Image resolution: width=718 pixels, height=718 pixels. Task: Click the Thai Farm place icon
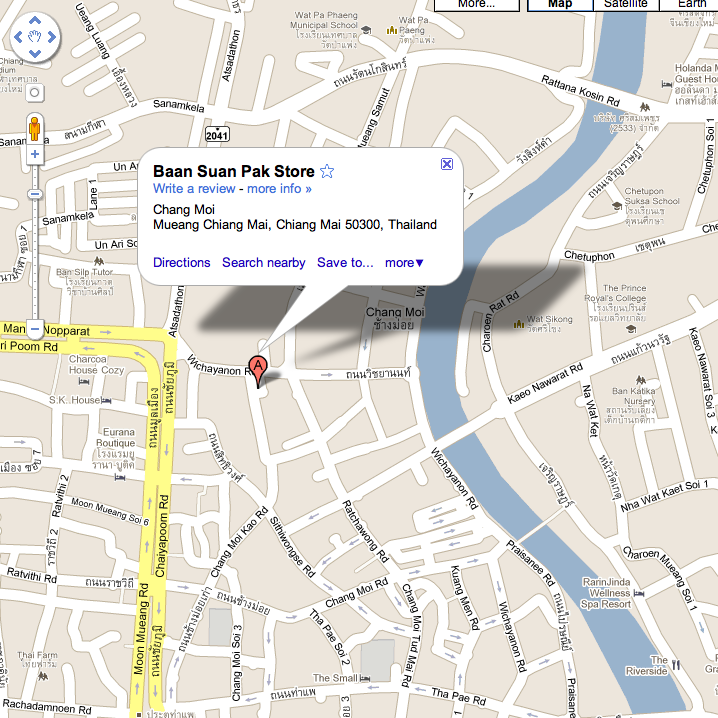(x=43, y=676)
